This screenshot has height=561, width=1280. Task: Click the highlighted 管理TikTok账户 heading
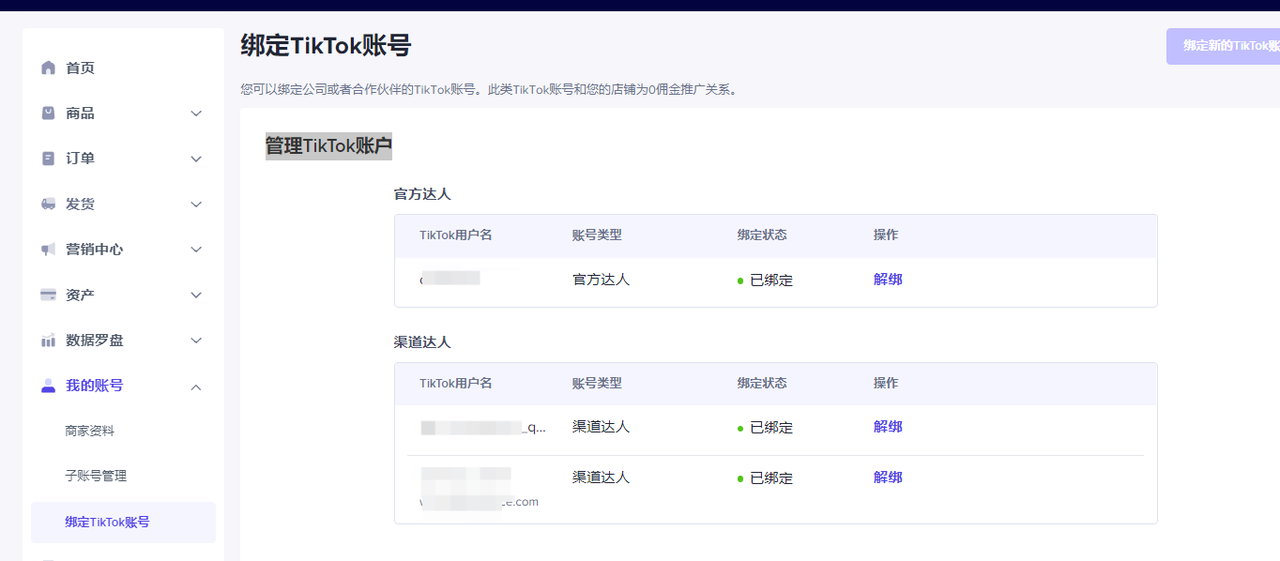pos(328,146)
